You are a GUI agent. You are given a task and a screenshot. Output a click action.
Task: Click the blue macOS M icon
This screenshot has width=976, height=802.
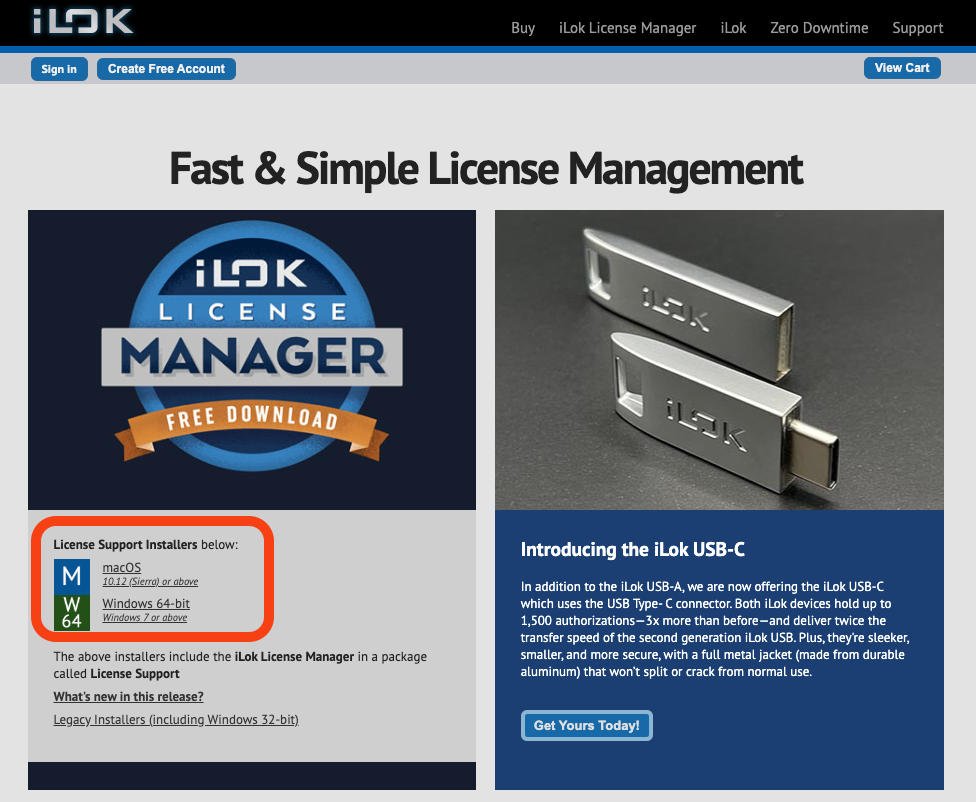pos(72,576)
